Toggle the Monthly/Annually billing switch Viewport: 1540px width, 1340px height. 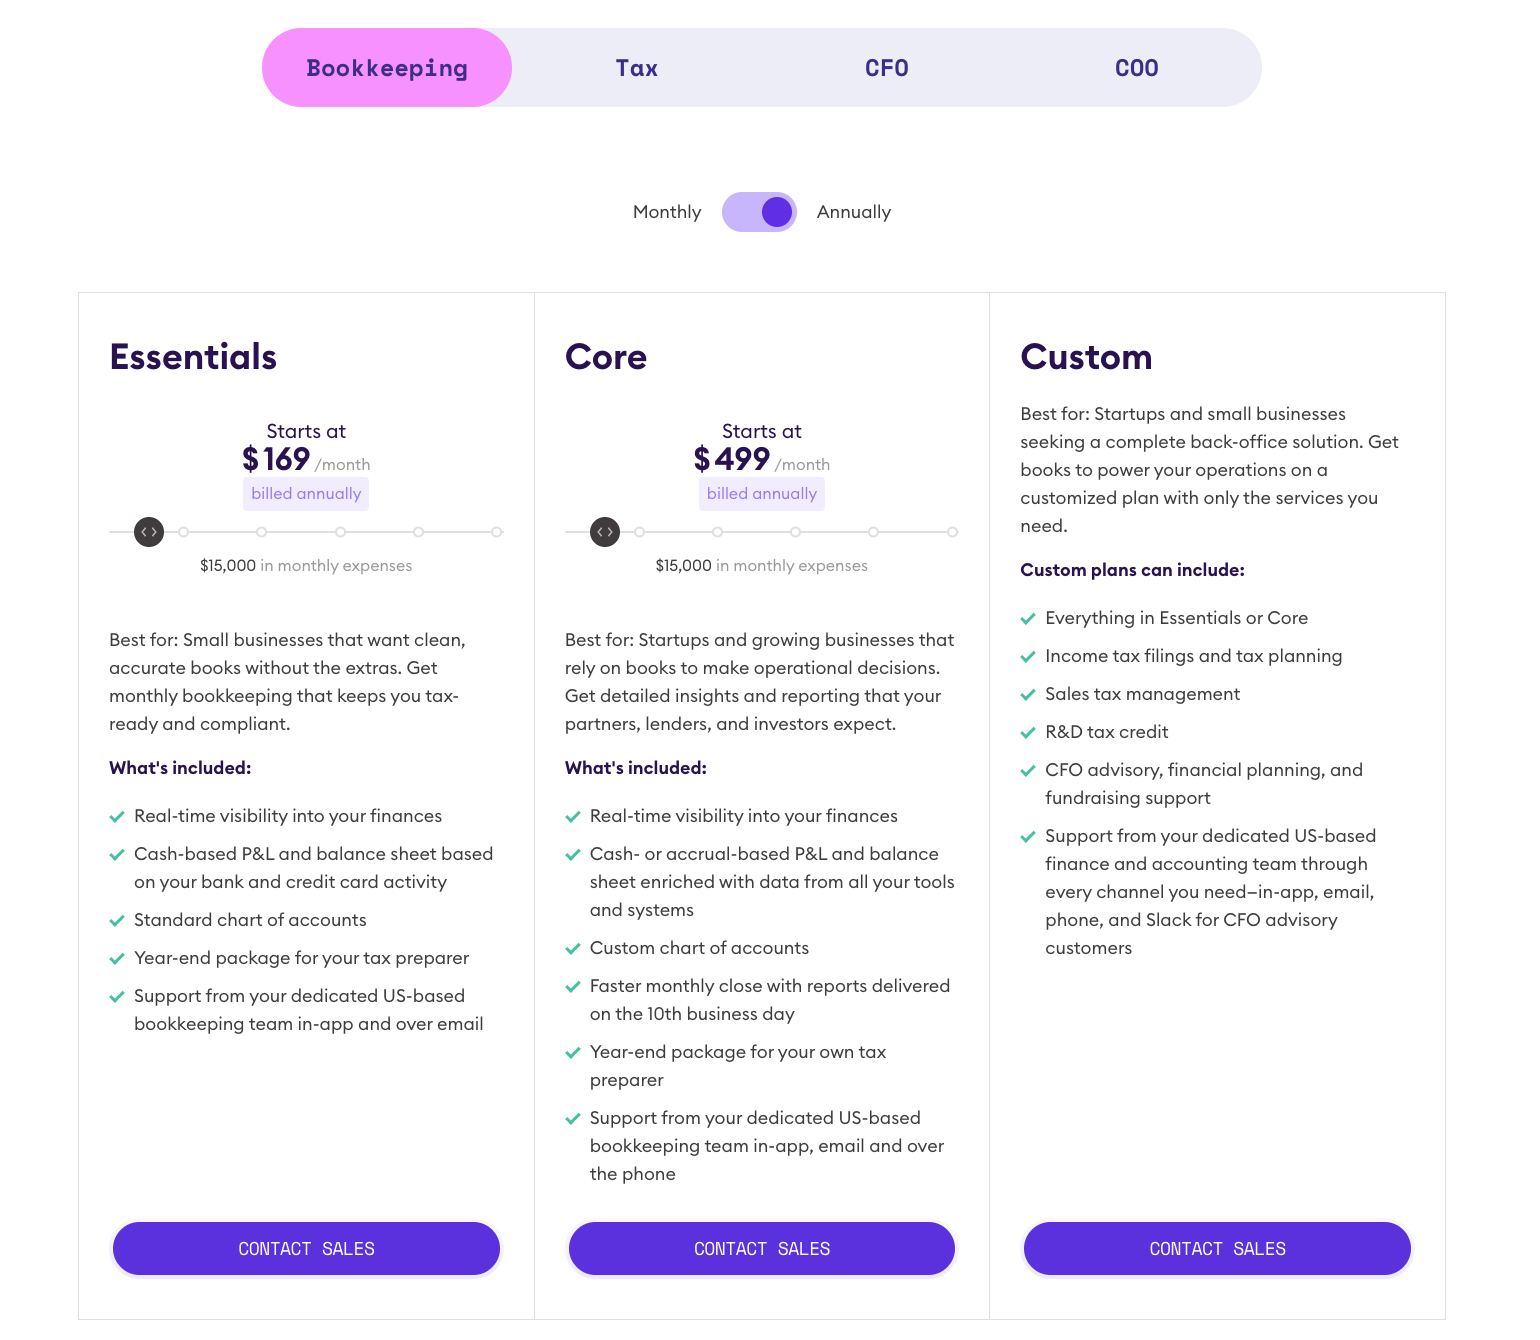coord(759,212)
